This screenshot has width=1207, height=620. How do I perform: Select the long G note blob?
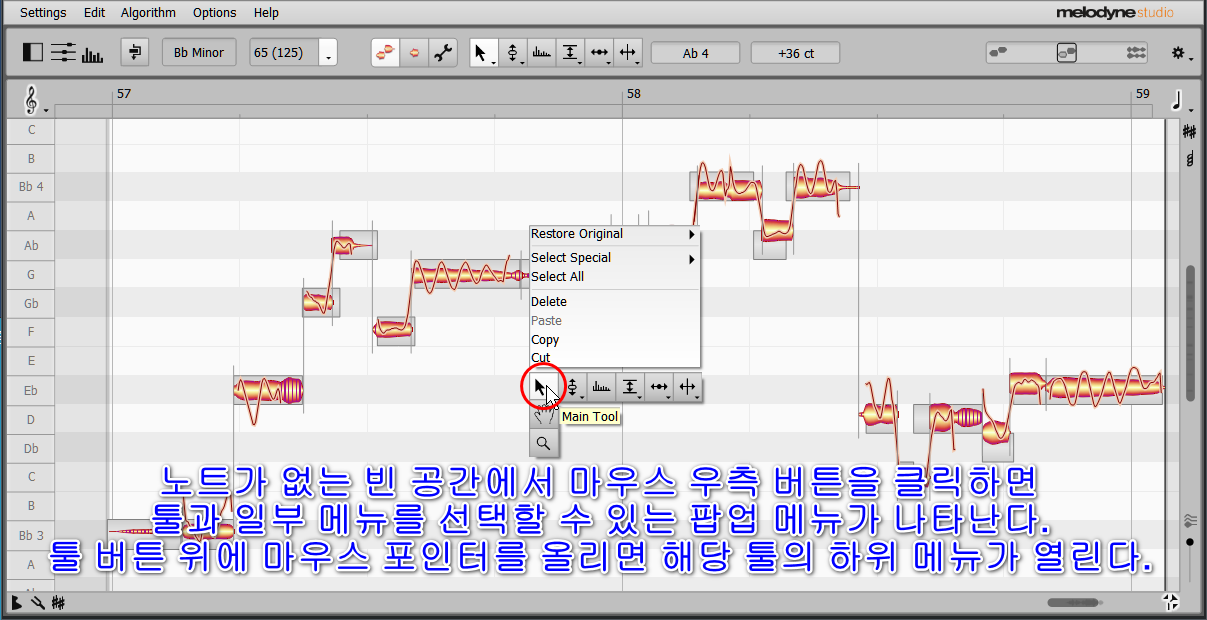[470, 274]
